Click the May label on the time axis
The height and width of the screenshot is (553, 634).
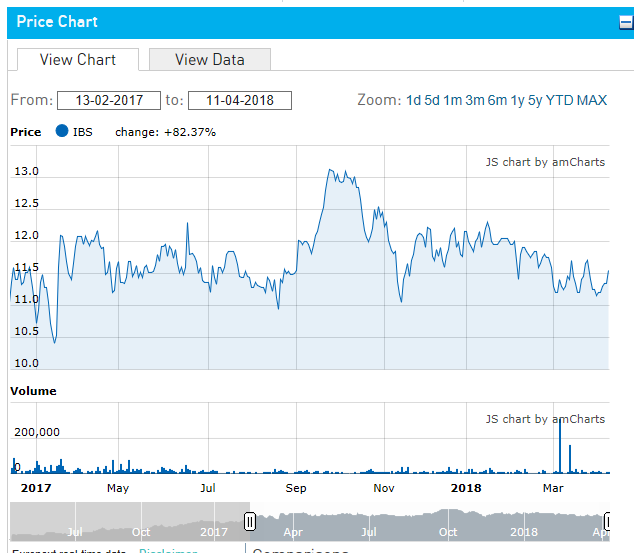[118, 489]
